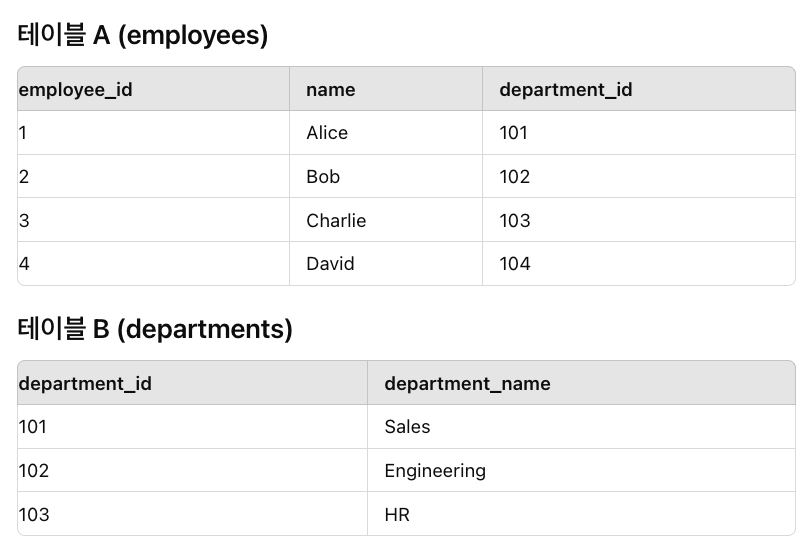Click the 테이블 A (employees) heading
This screenshot has height=554, width=812.
click(x=142, y=35)
